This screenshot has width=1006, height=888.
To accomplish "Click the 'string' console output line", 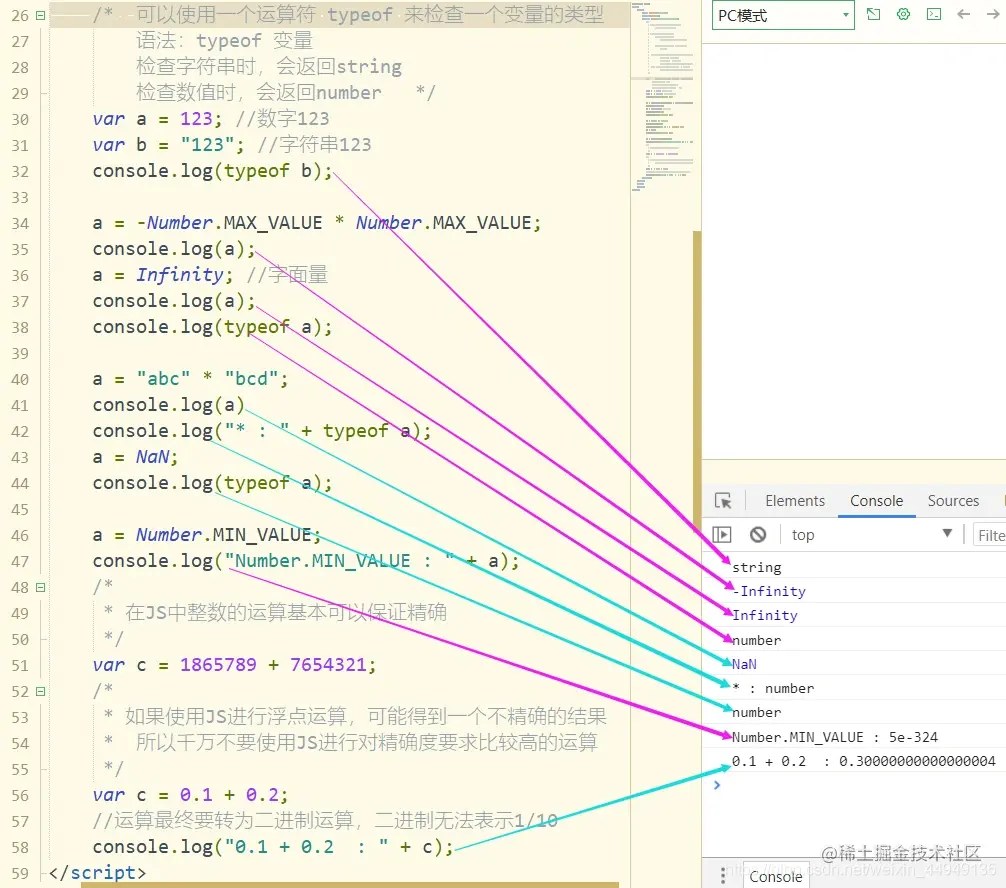I will coord(756,567).
